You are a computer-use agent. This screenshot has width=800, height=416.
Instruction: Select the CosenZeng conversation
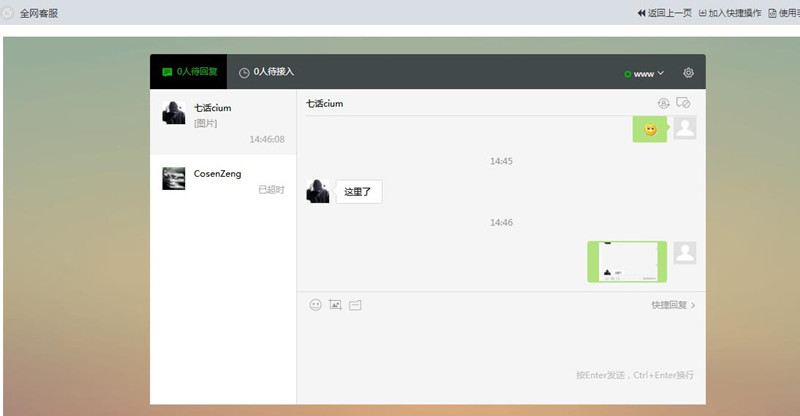[223, 180]
